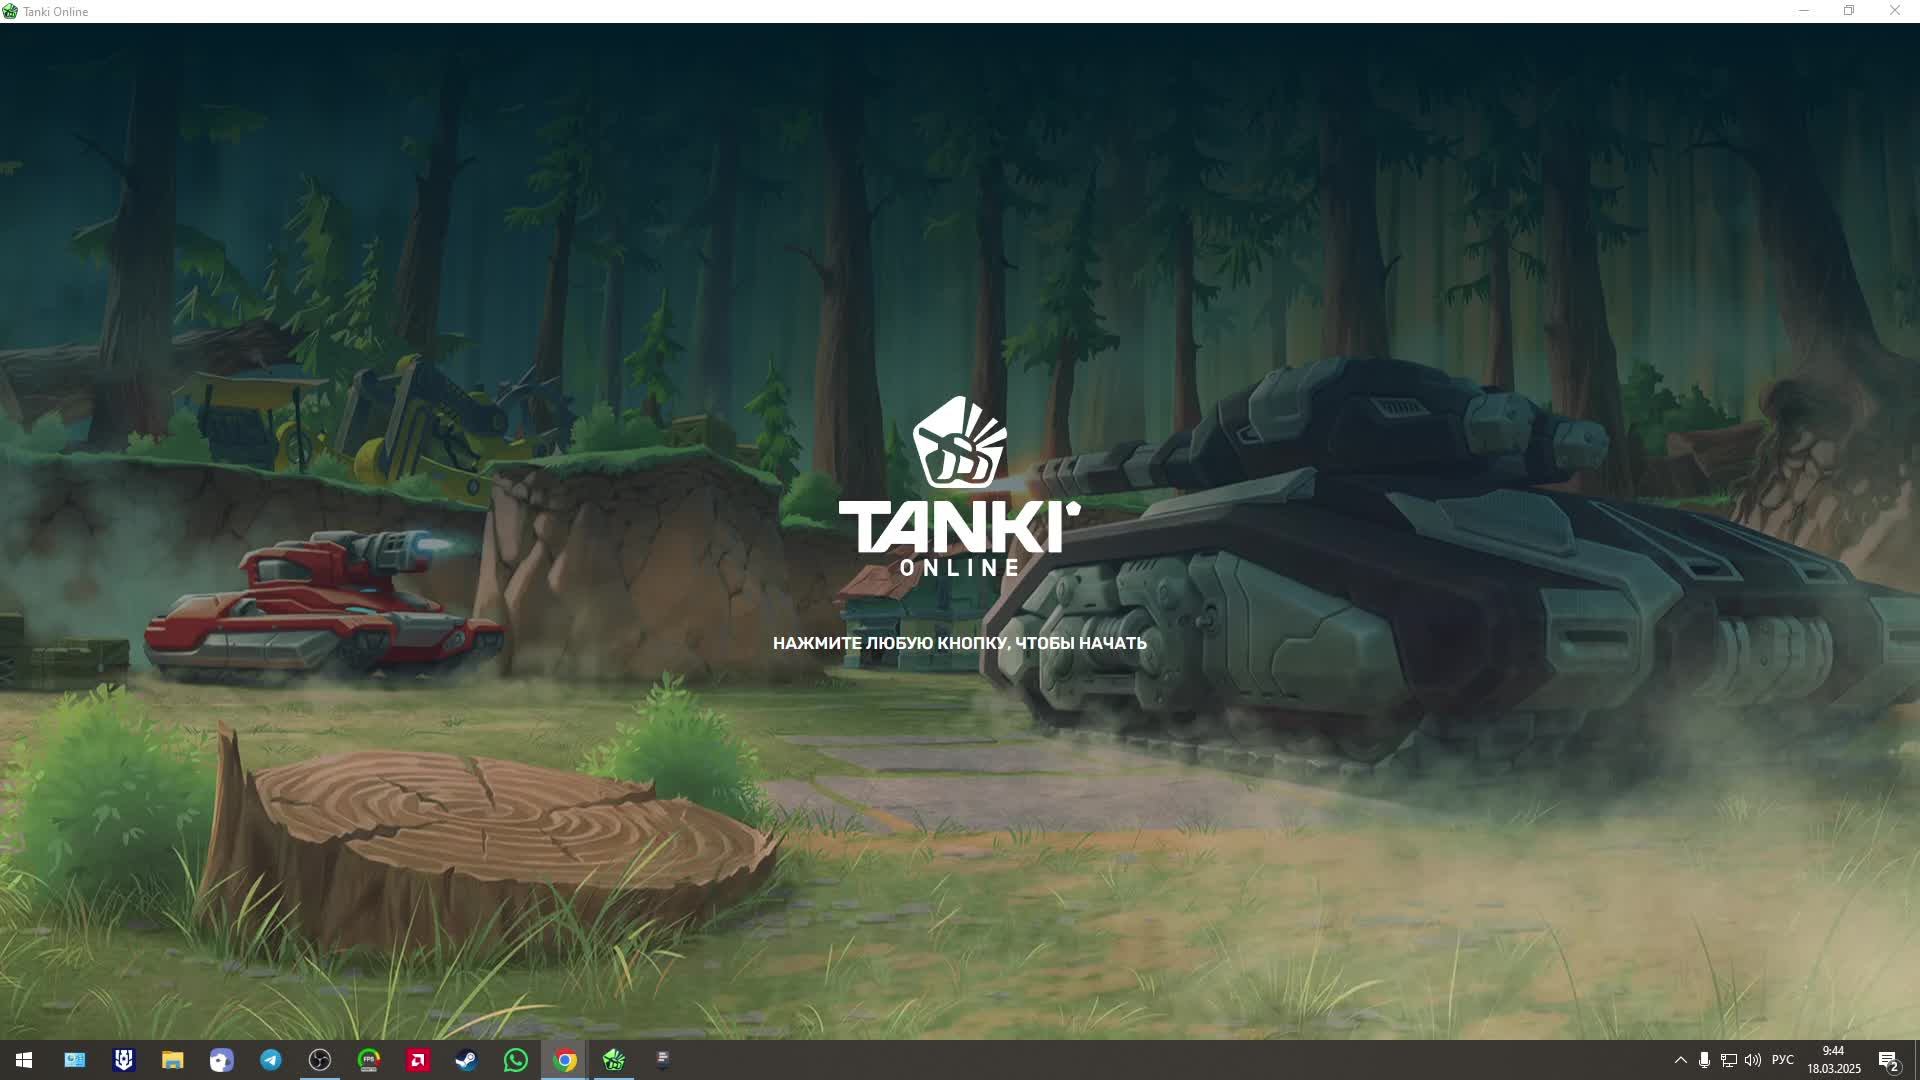
Task: Restore down the Tanki Online window
Action: [x=1849, y=11]
